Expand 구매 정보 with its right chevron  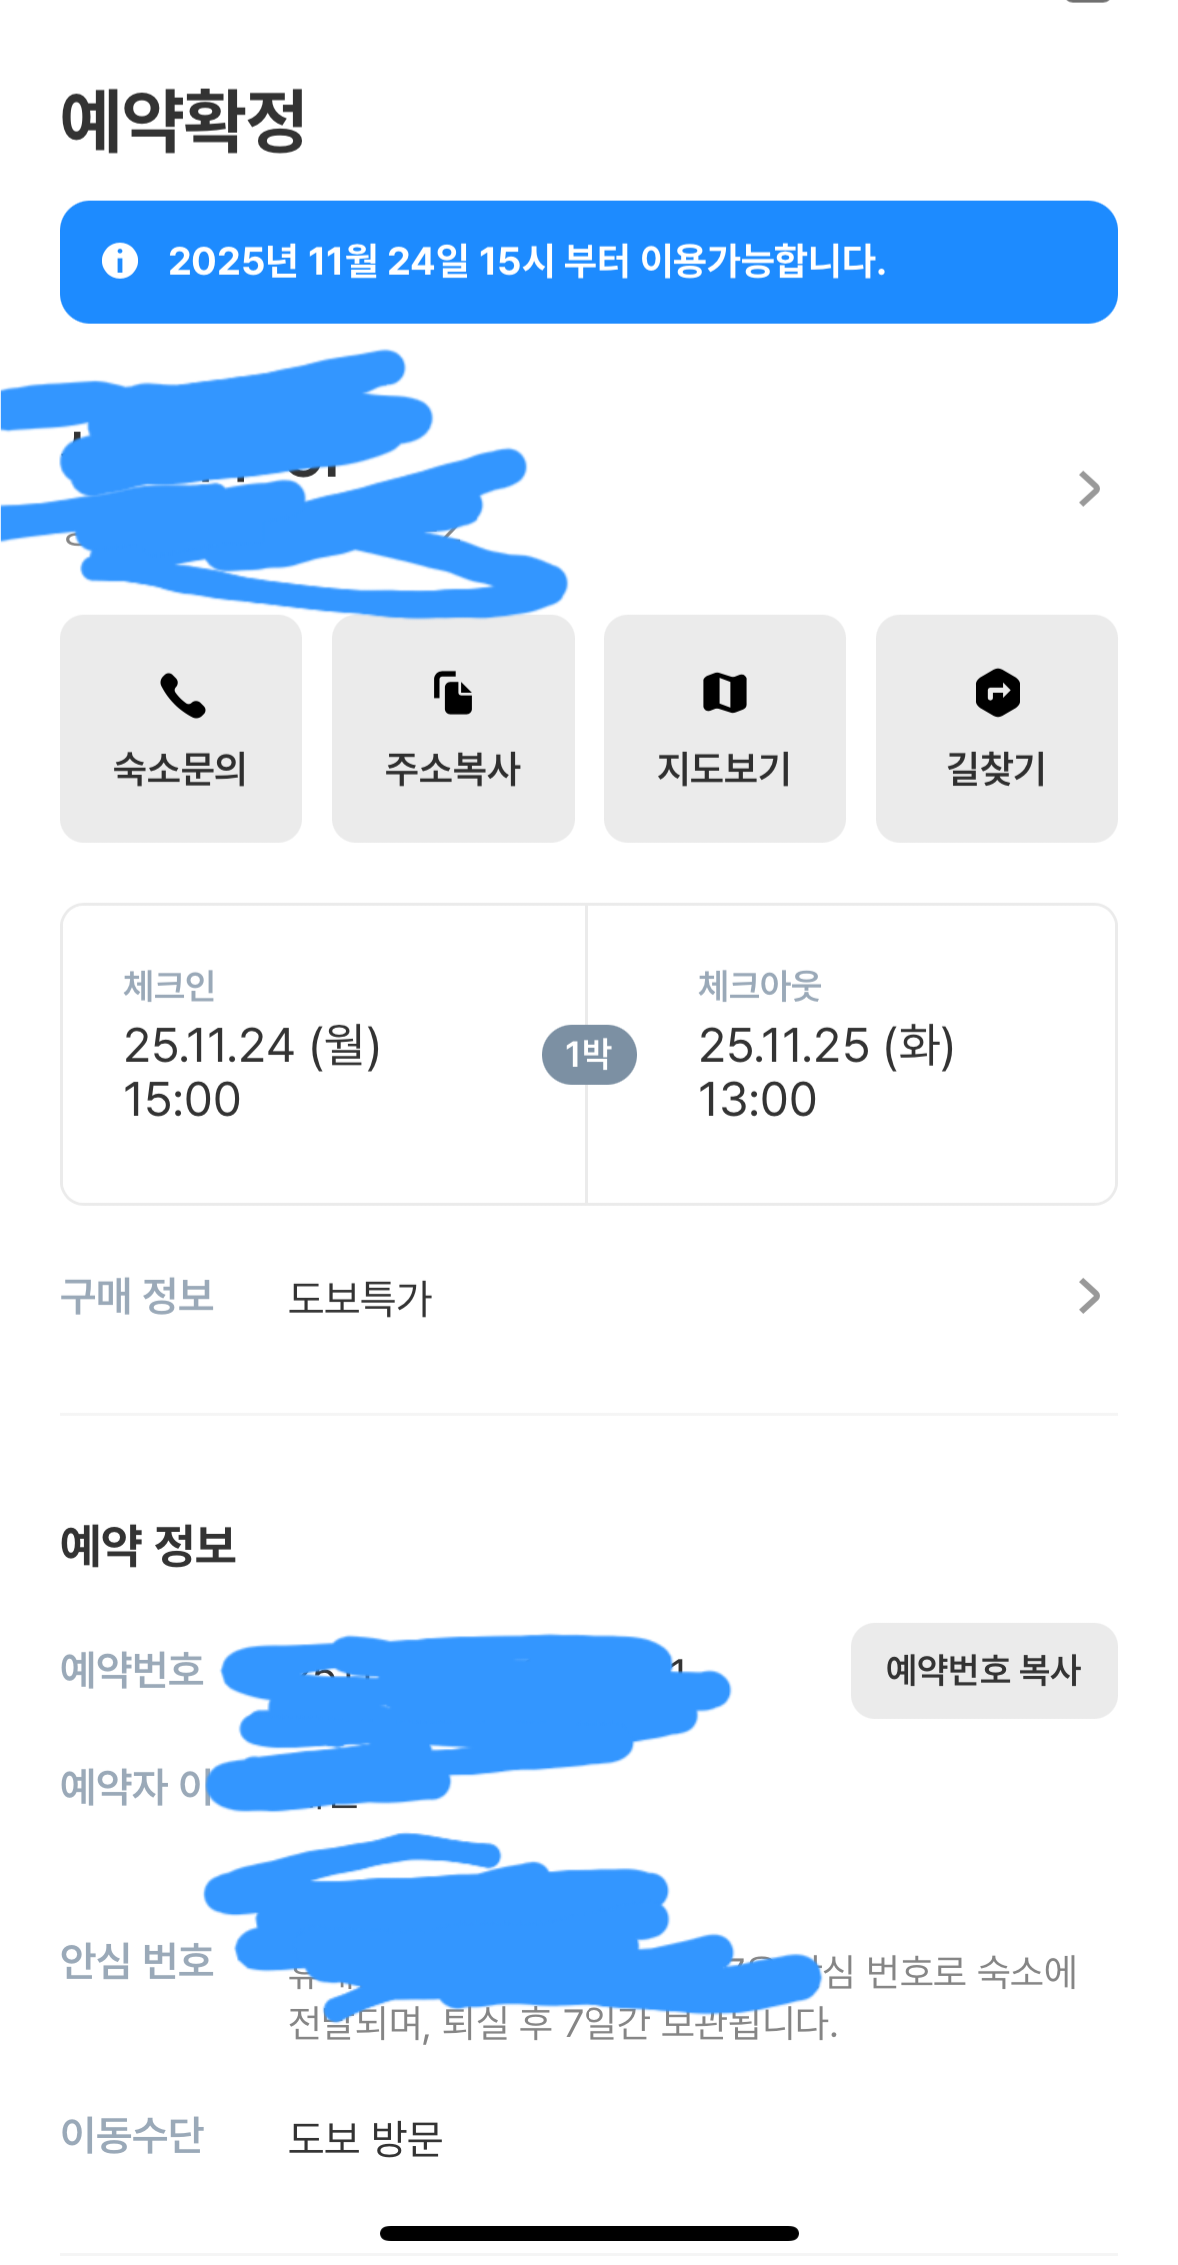(1089, 1296)
